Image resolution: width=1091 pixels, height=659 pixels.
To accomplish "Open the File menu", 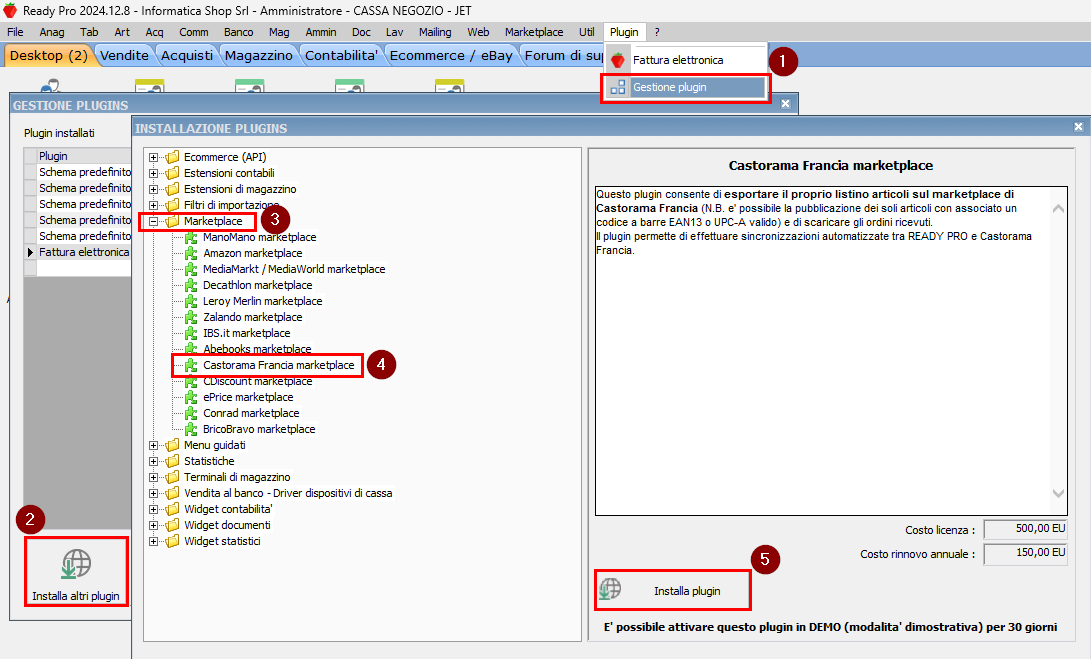I will pyautogui.click(x=15, y=32).
